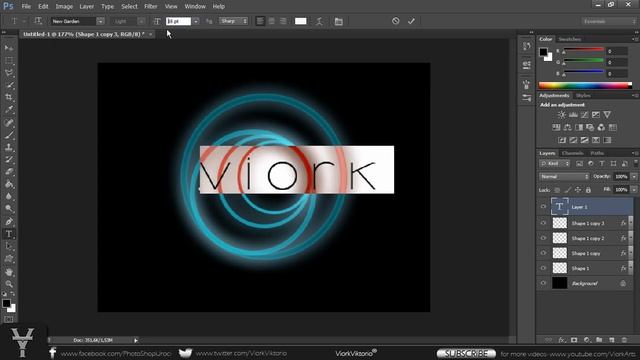The image size is (640, 360).
Task: Click the text color swatch in options bar
Action: click(300, 21)
